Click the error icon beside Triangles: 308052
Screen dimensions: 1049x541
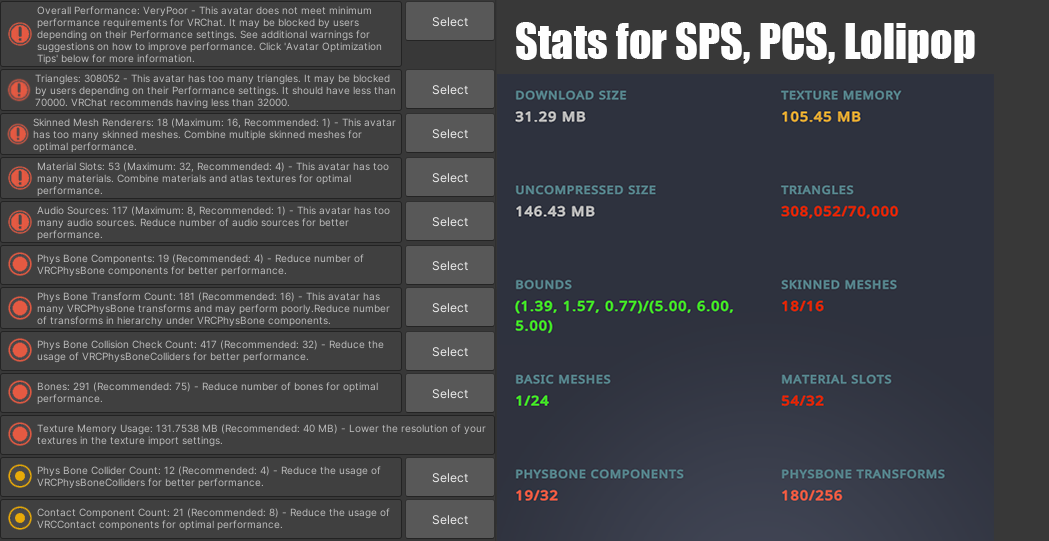[18, 90]
